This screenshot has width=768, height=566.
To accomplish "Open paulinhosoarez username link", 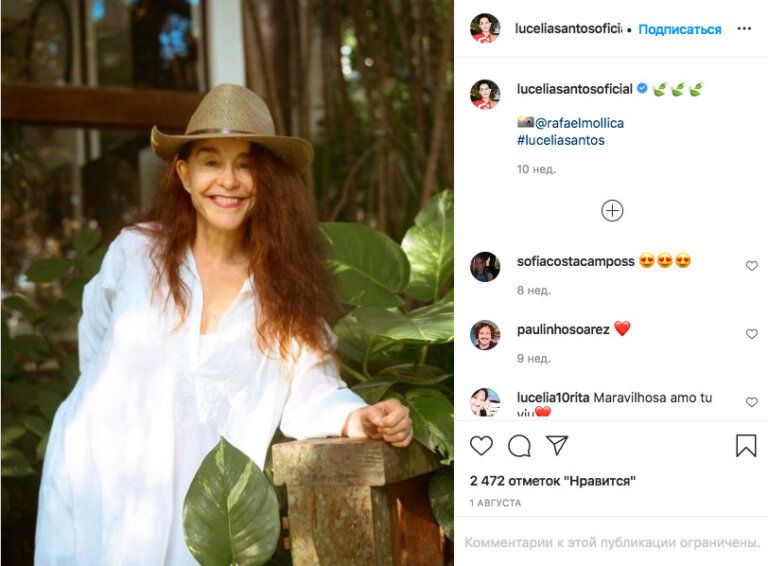I will 562,329.
